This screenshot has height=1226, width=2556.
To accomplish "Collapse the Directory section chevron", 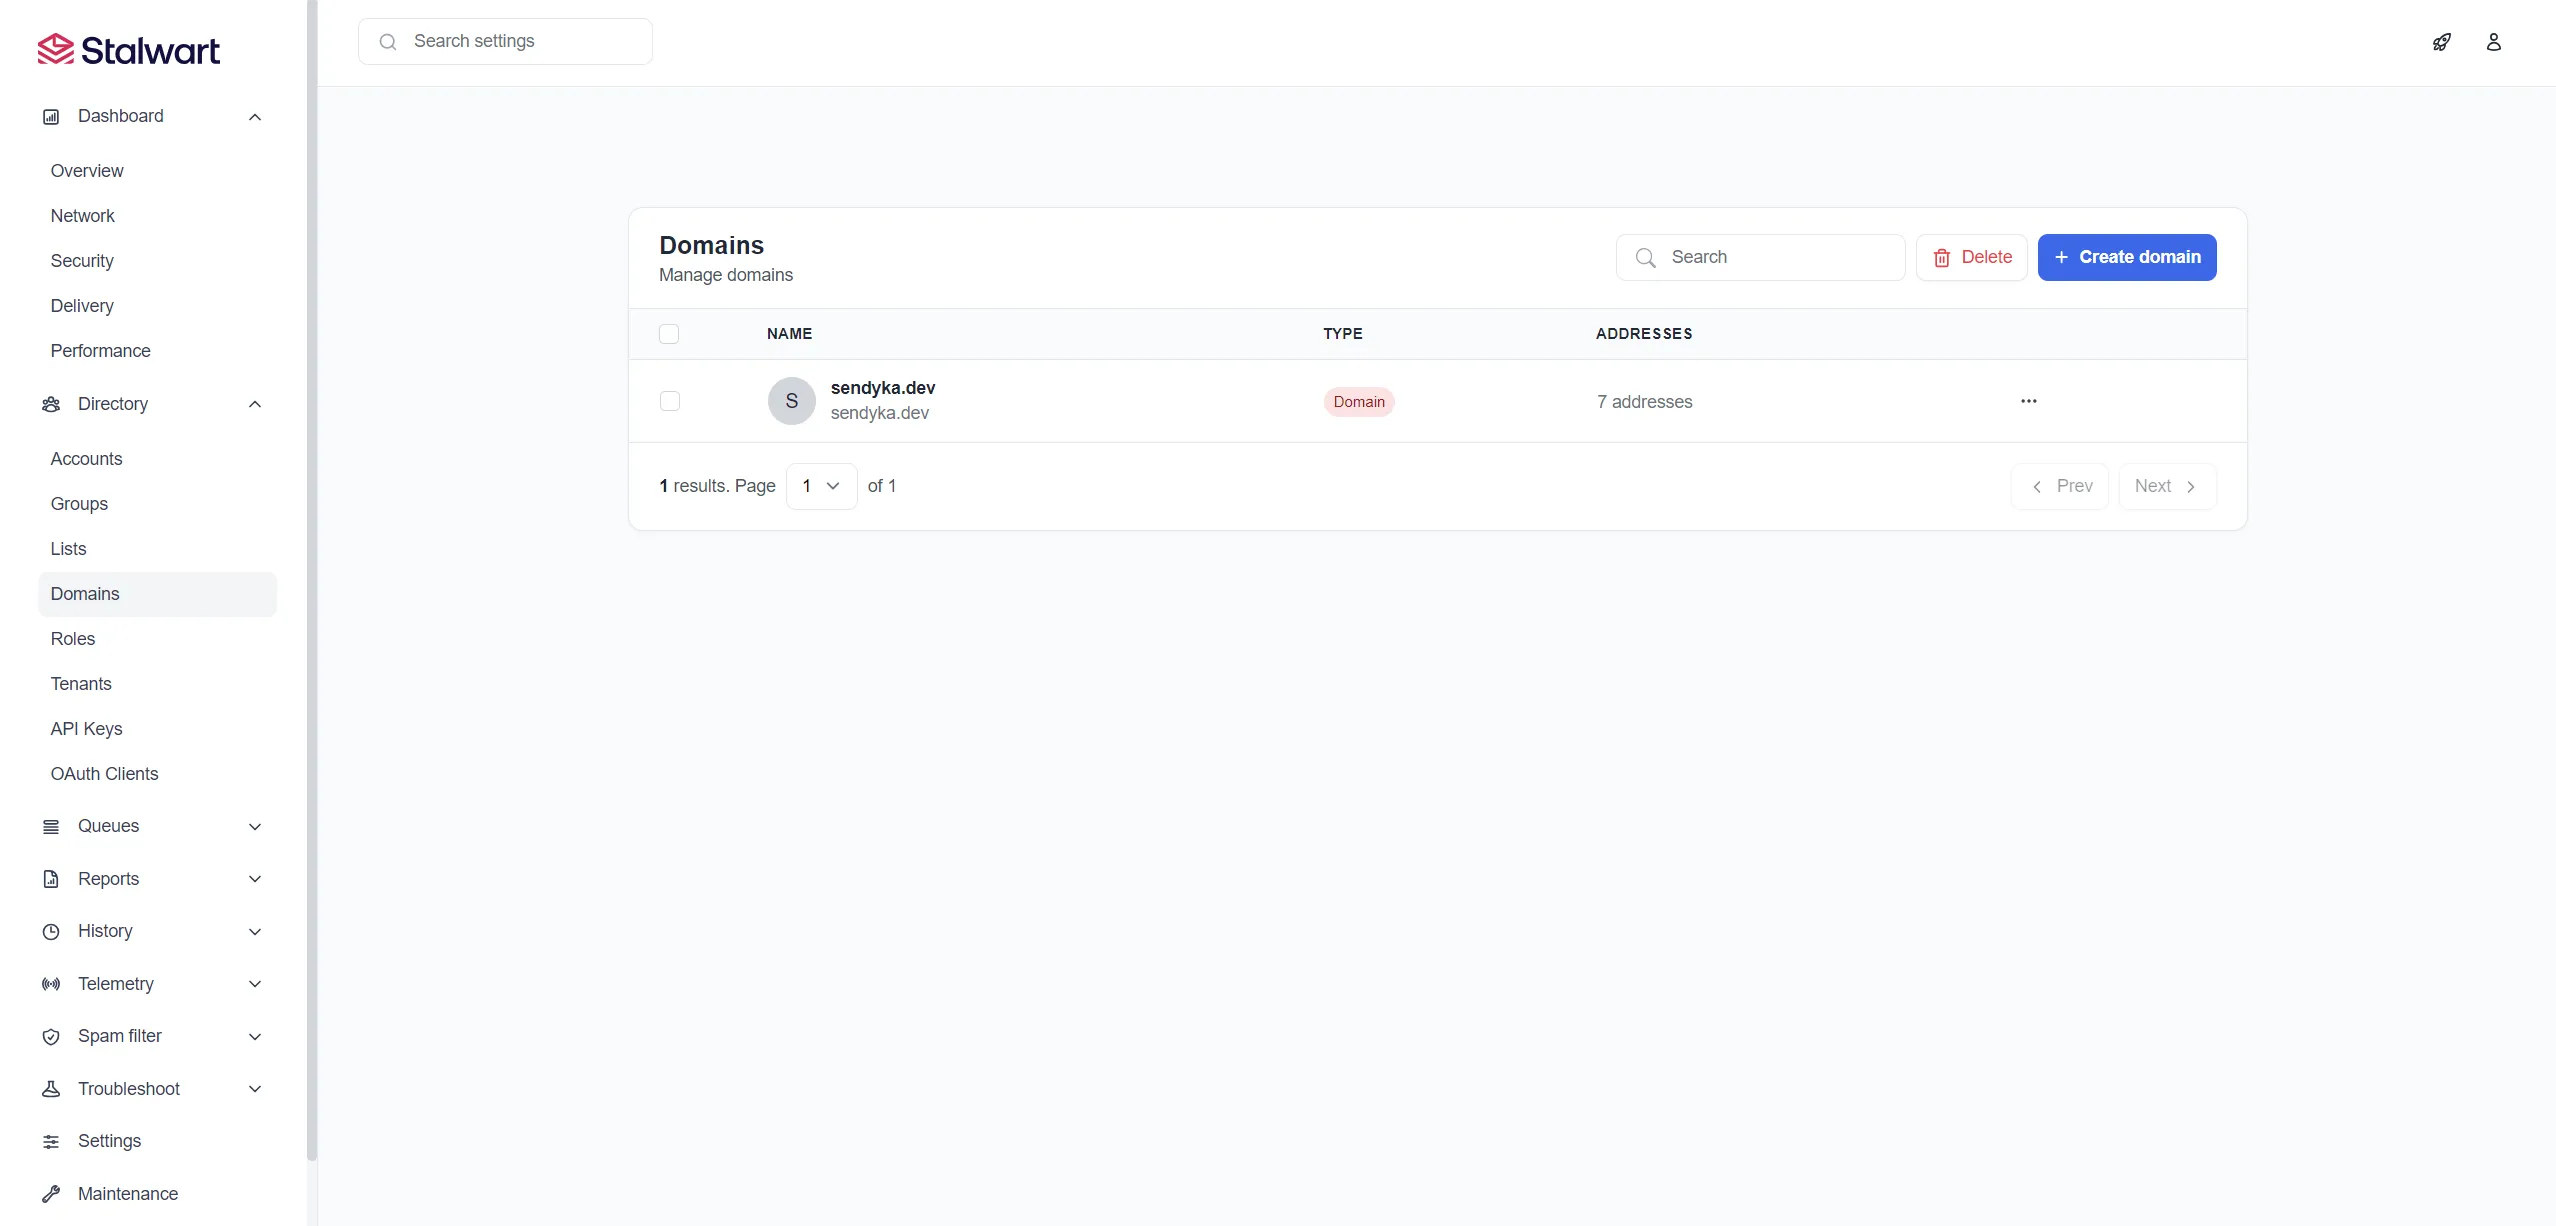I will tap(255, 404).
